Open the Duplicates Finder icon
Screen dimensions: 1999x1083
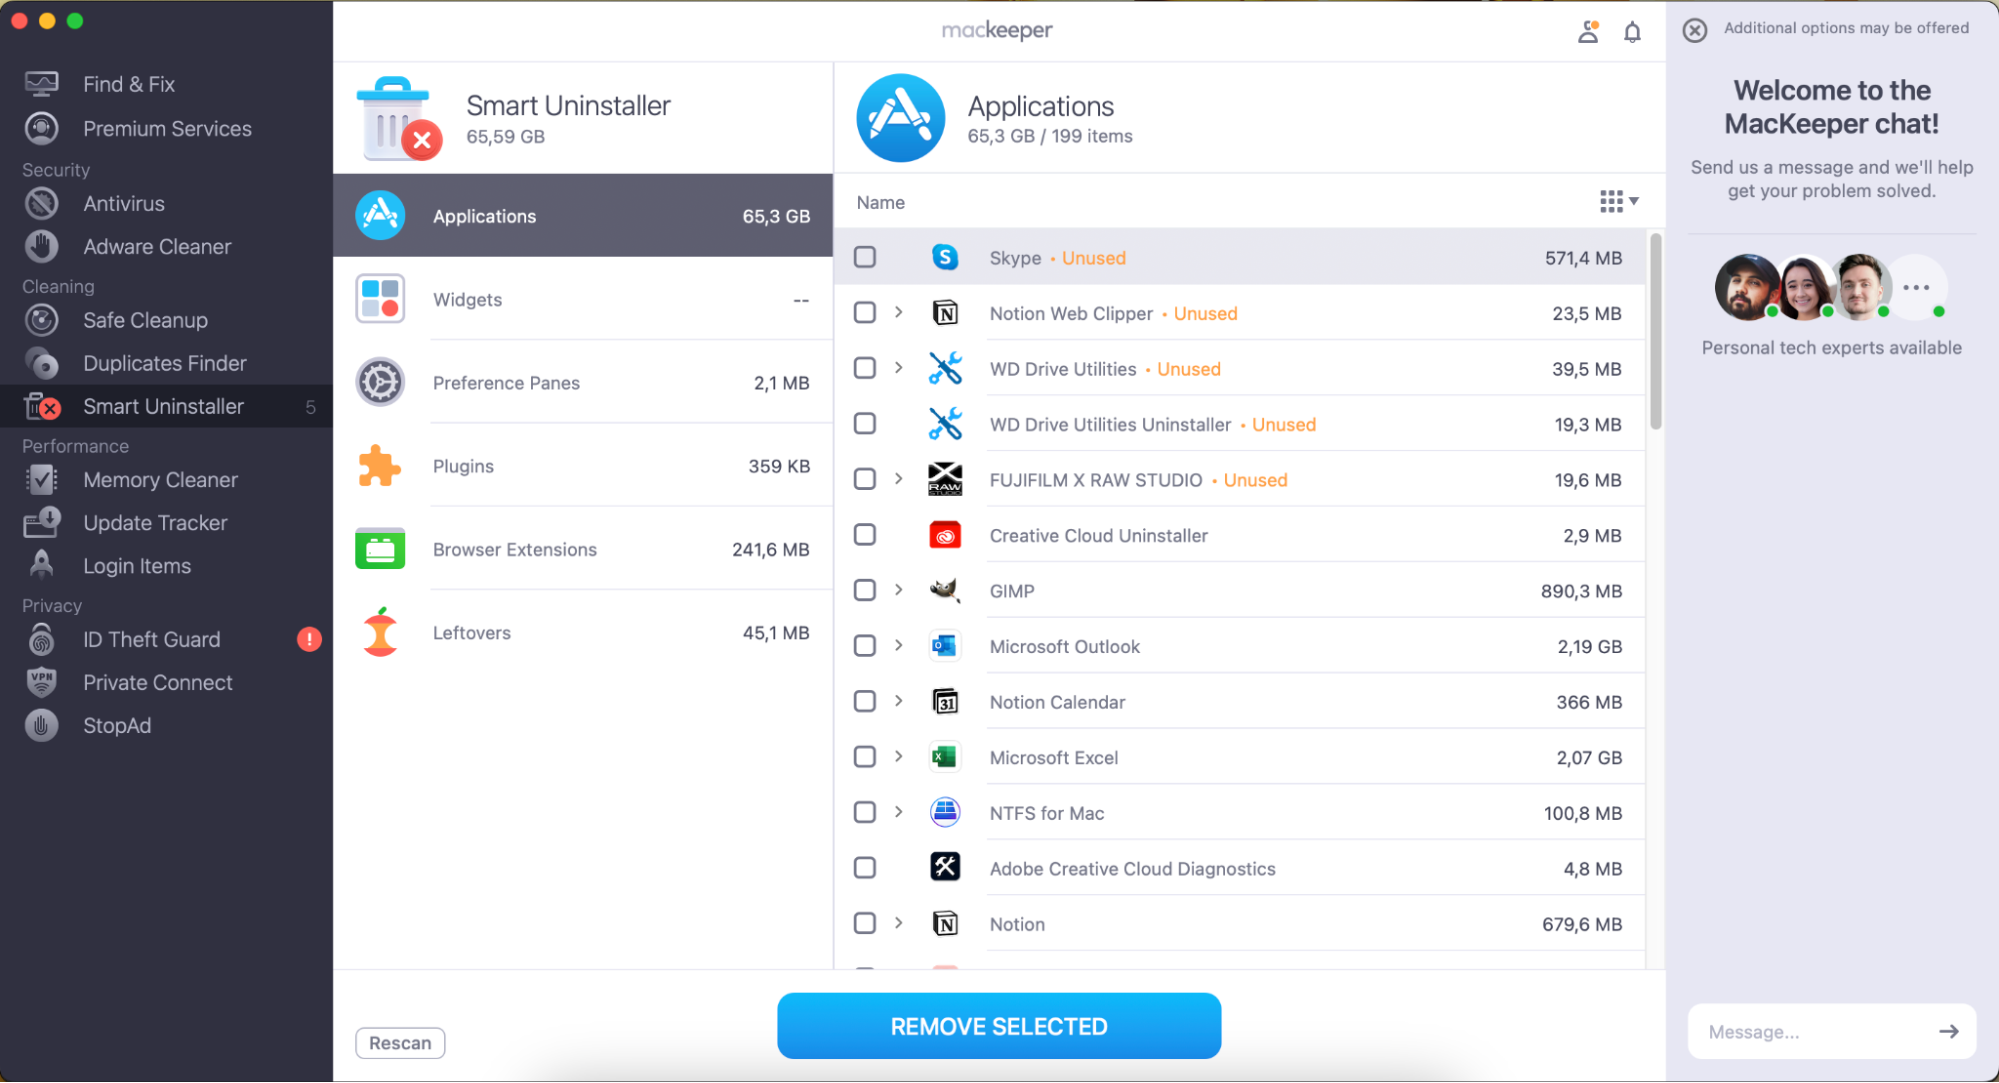pyautogui.click(x=42, y=363)
